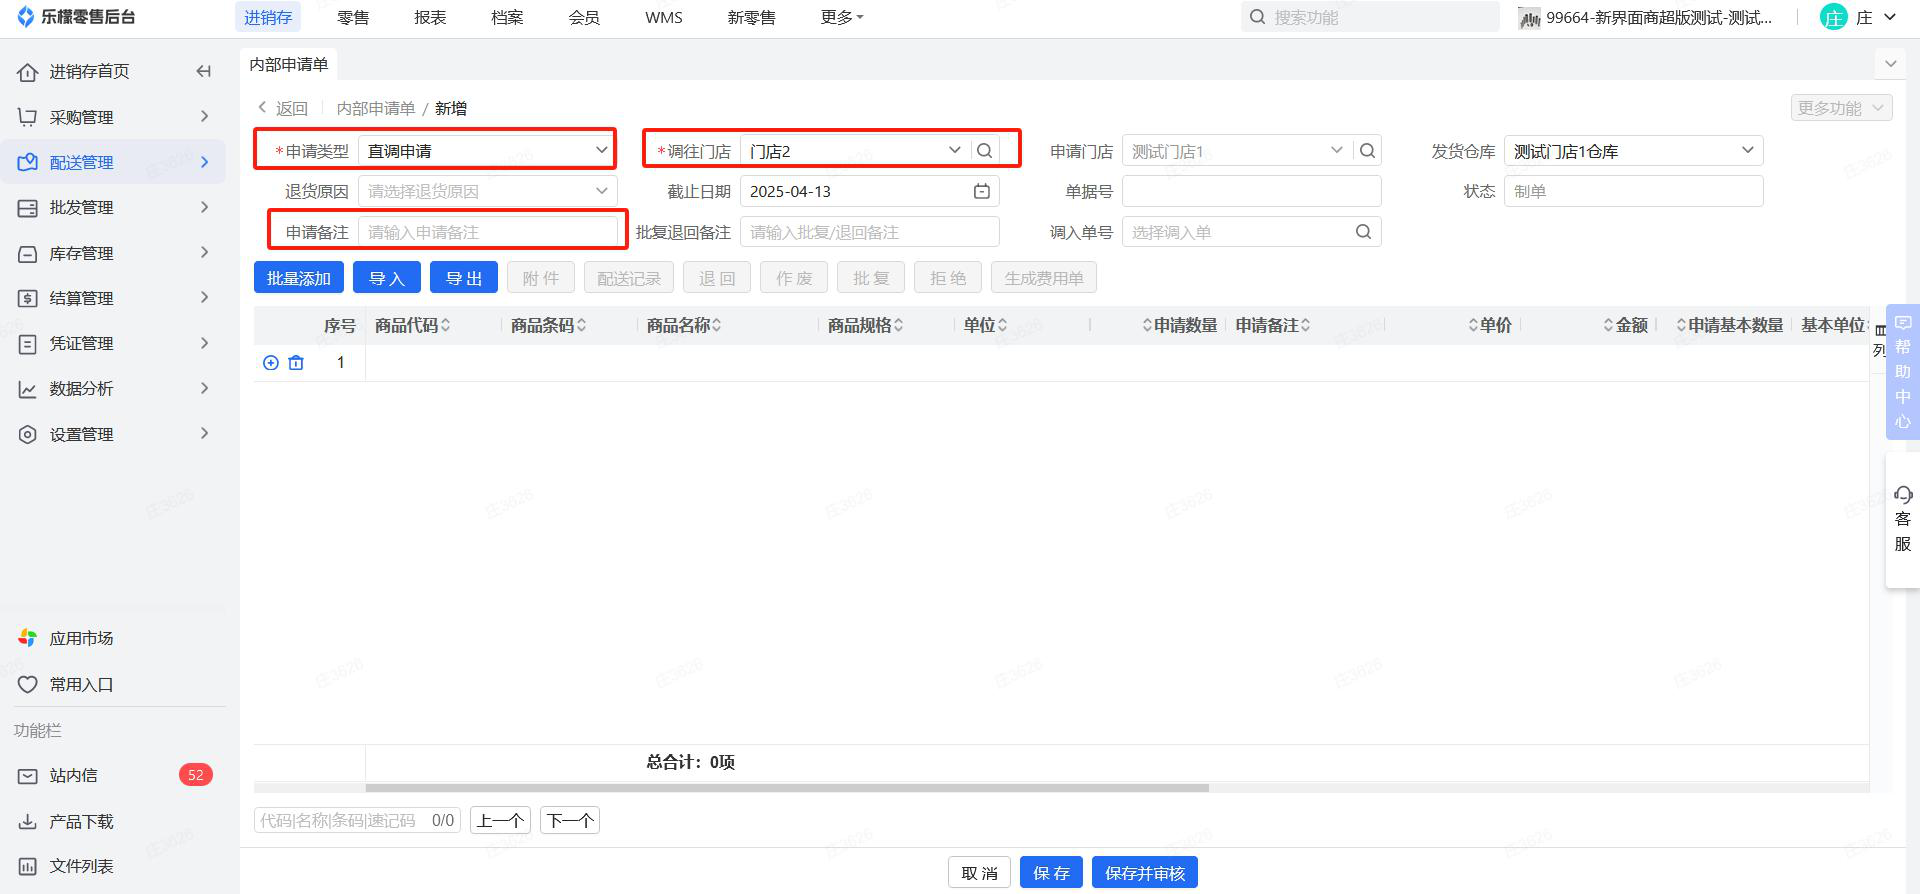The width and height of the screenshot is (1920, 894).
Task: Click the delete row trash icon
Action: [296, 363]
